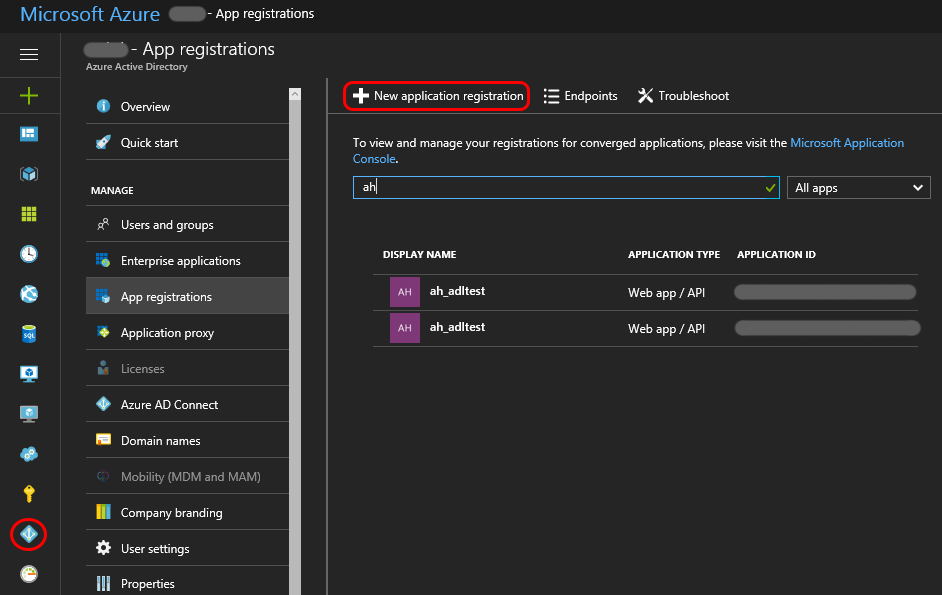
Task: Open Licenses menu item
Action: [187, 368]
